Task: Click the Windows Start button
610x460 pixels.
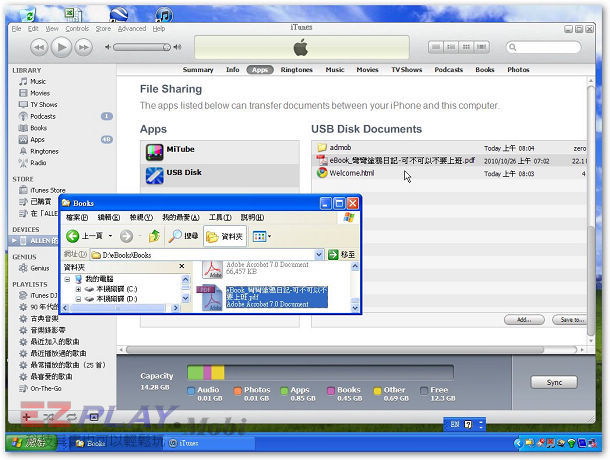Action: pos(30,442)
